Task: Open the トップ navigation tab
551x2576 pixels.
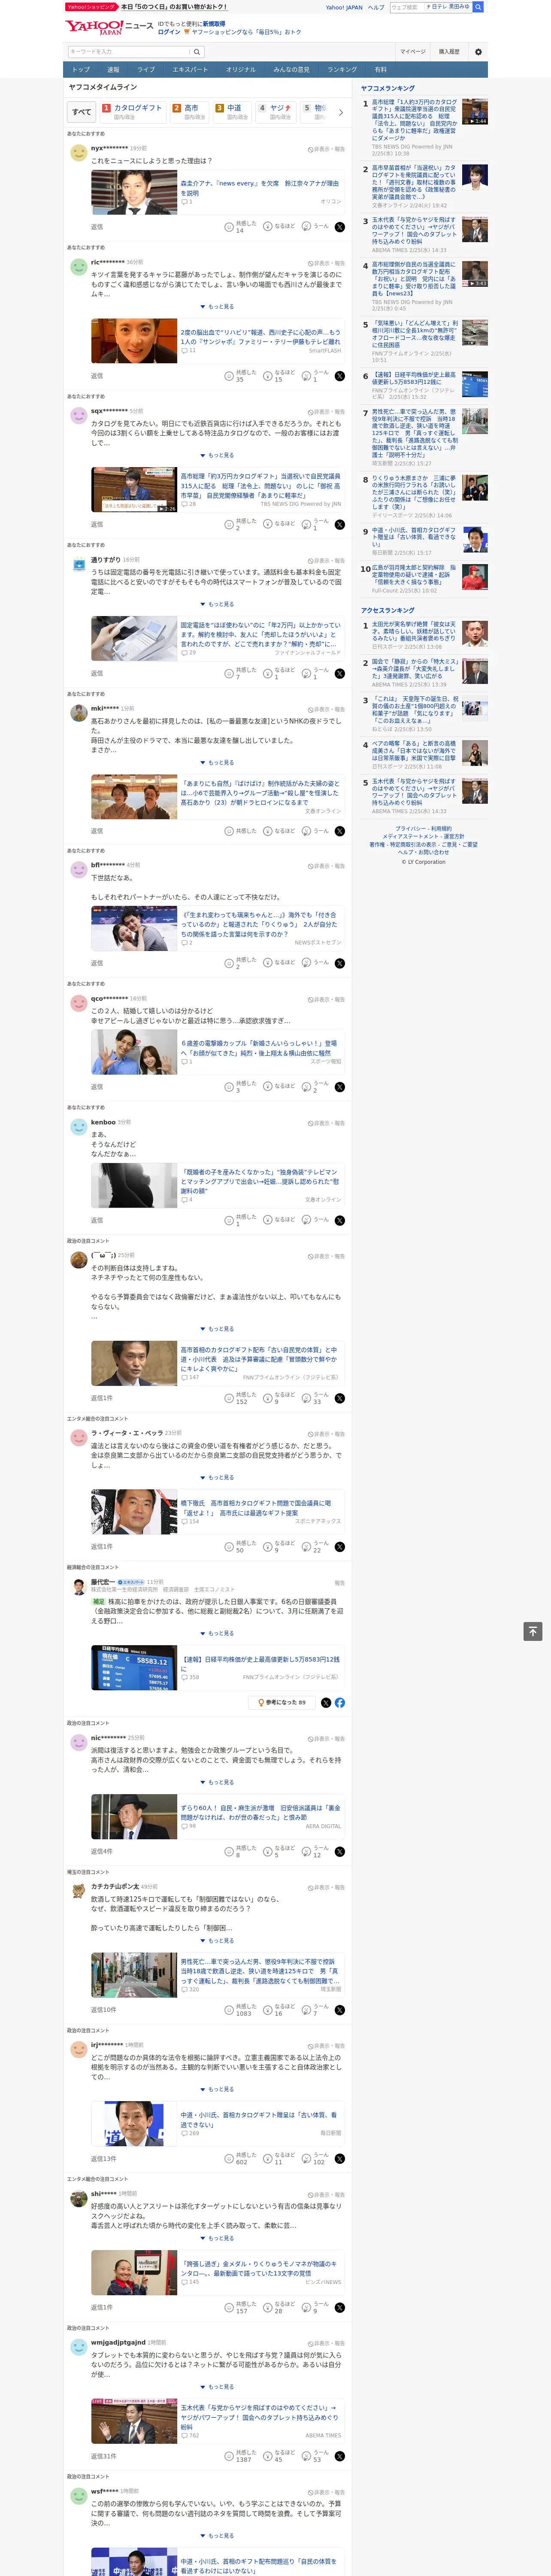Action: [81, 70]
